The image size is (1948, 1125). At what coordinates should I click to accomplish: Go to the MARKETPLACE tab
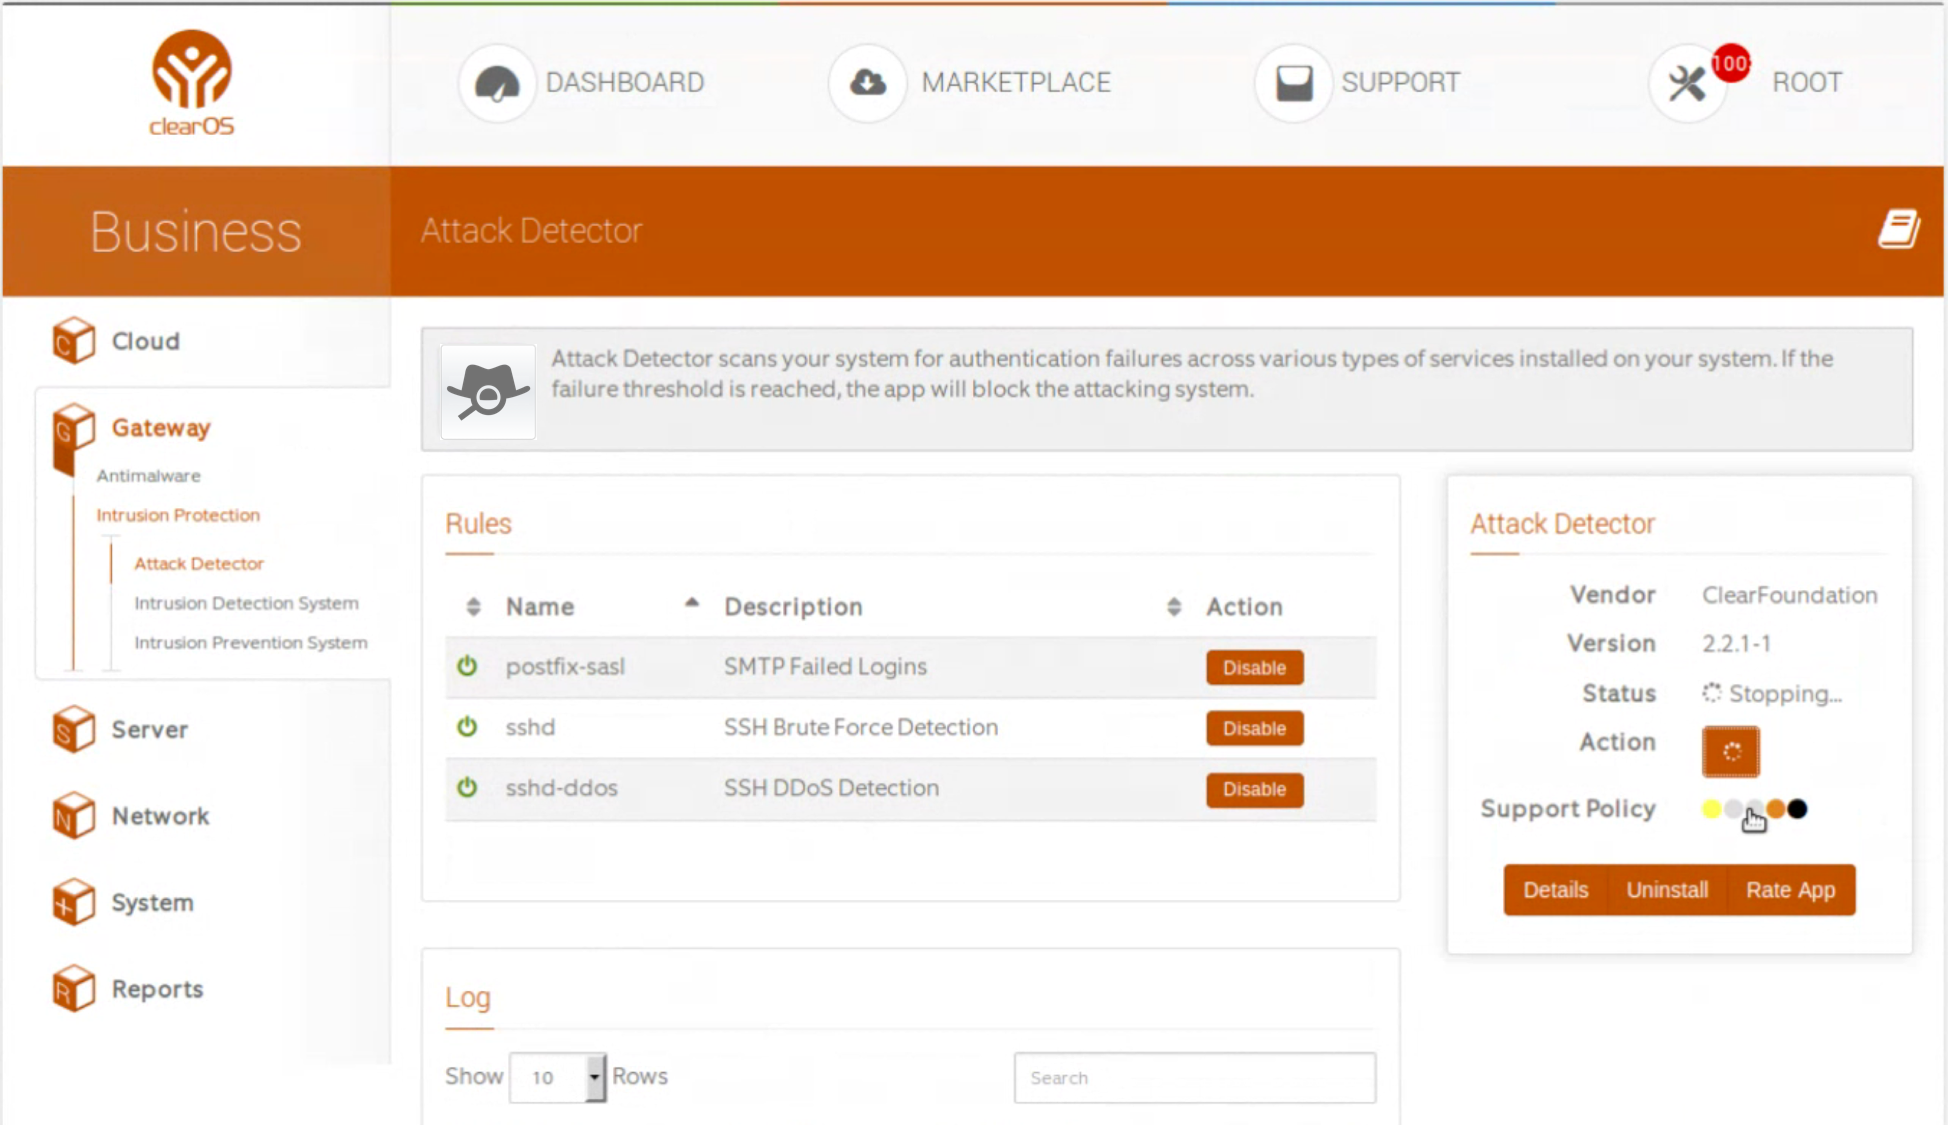coord(1016,83)
